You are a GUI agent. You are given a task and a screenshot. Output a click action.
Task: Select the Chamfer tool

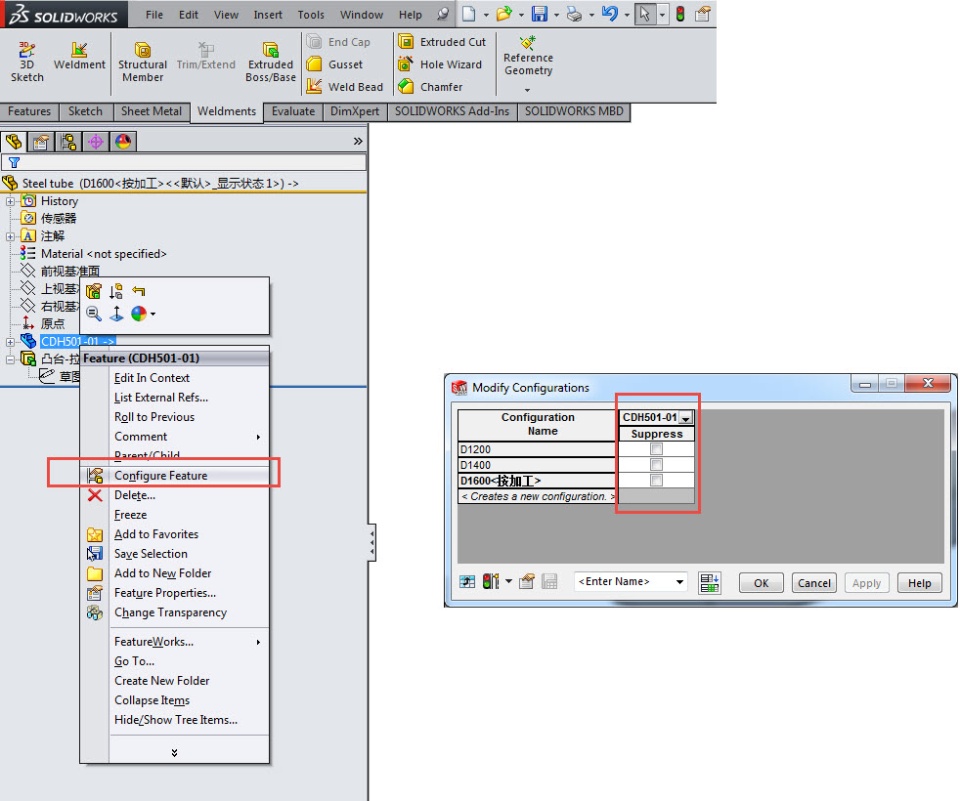pos(430,86)
